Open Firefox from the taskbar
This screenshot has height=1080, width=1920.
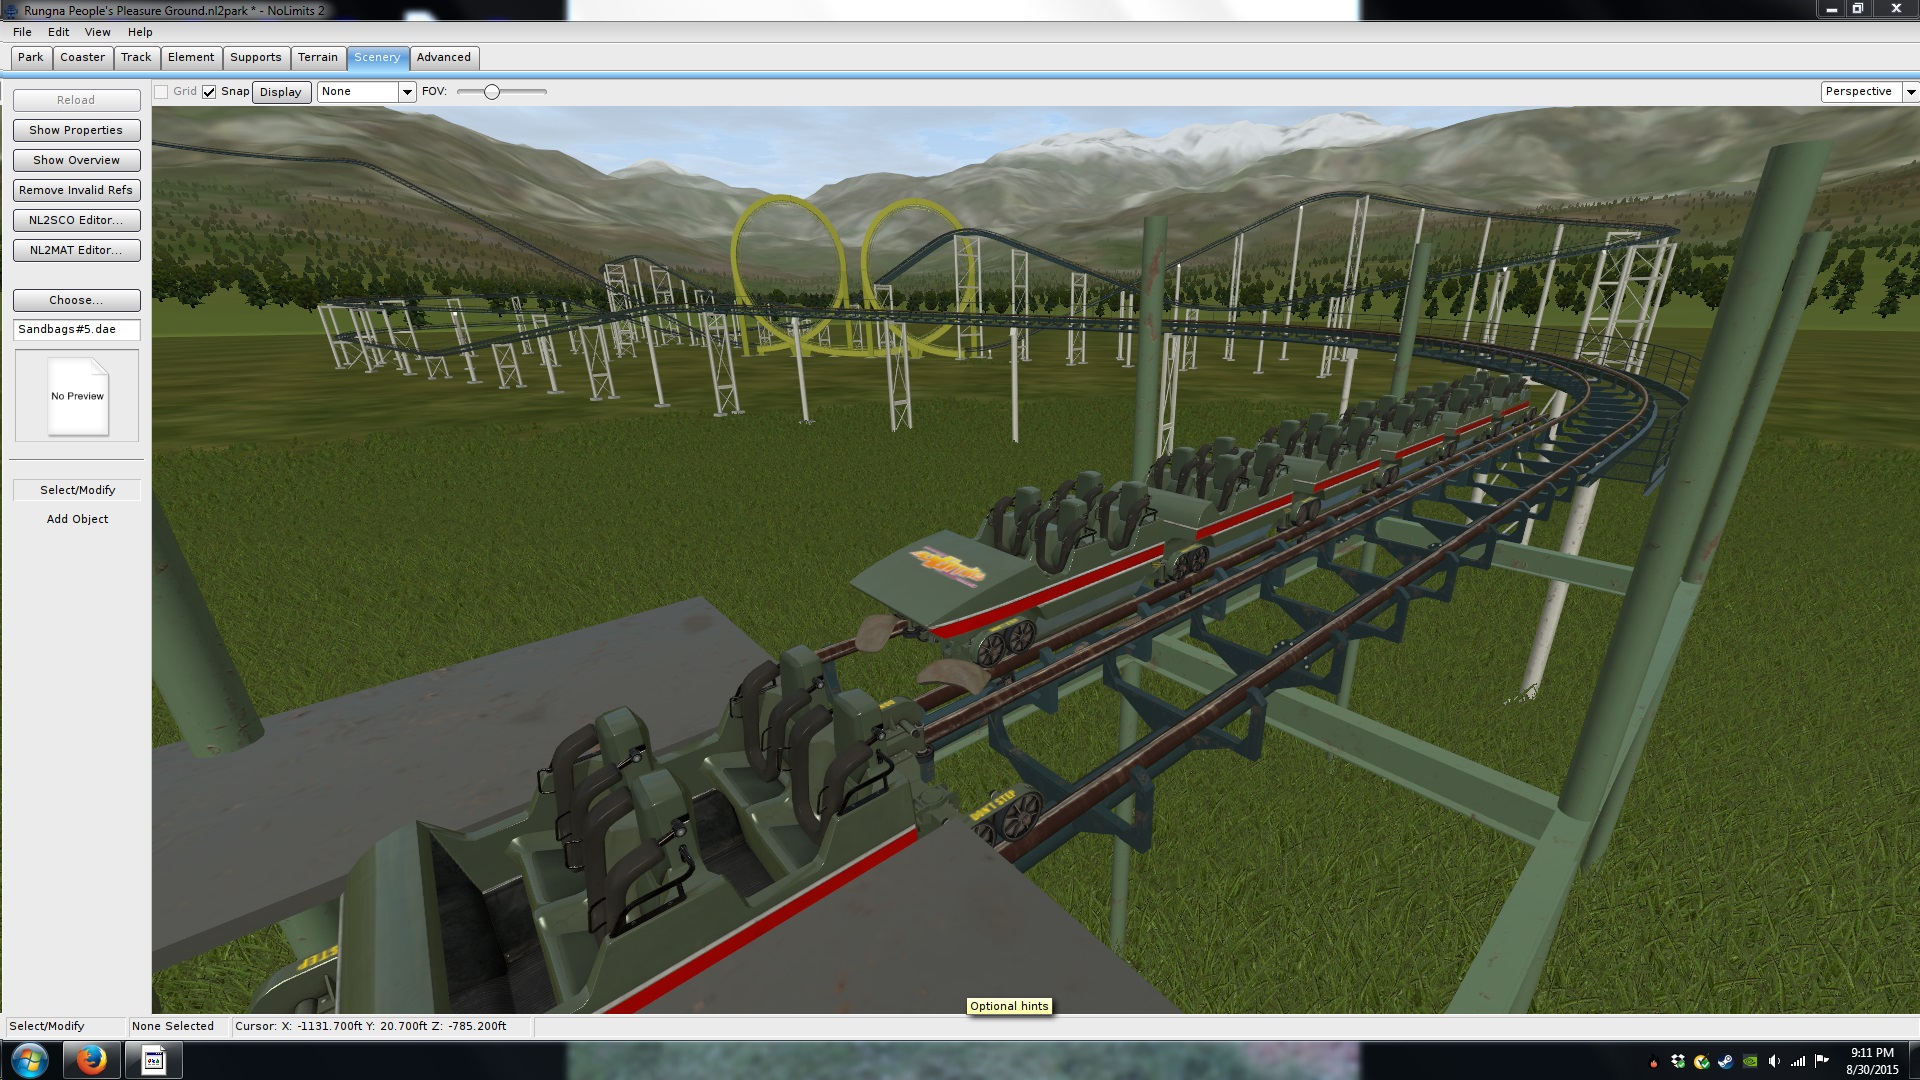point(91,1060)
